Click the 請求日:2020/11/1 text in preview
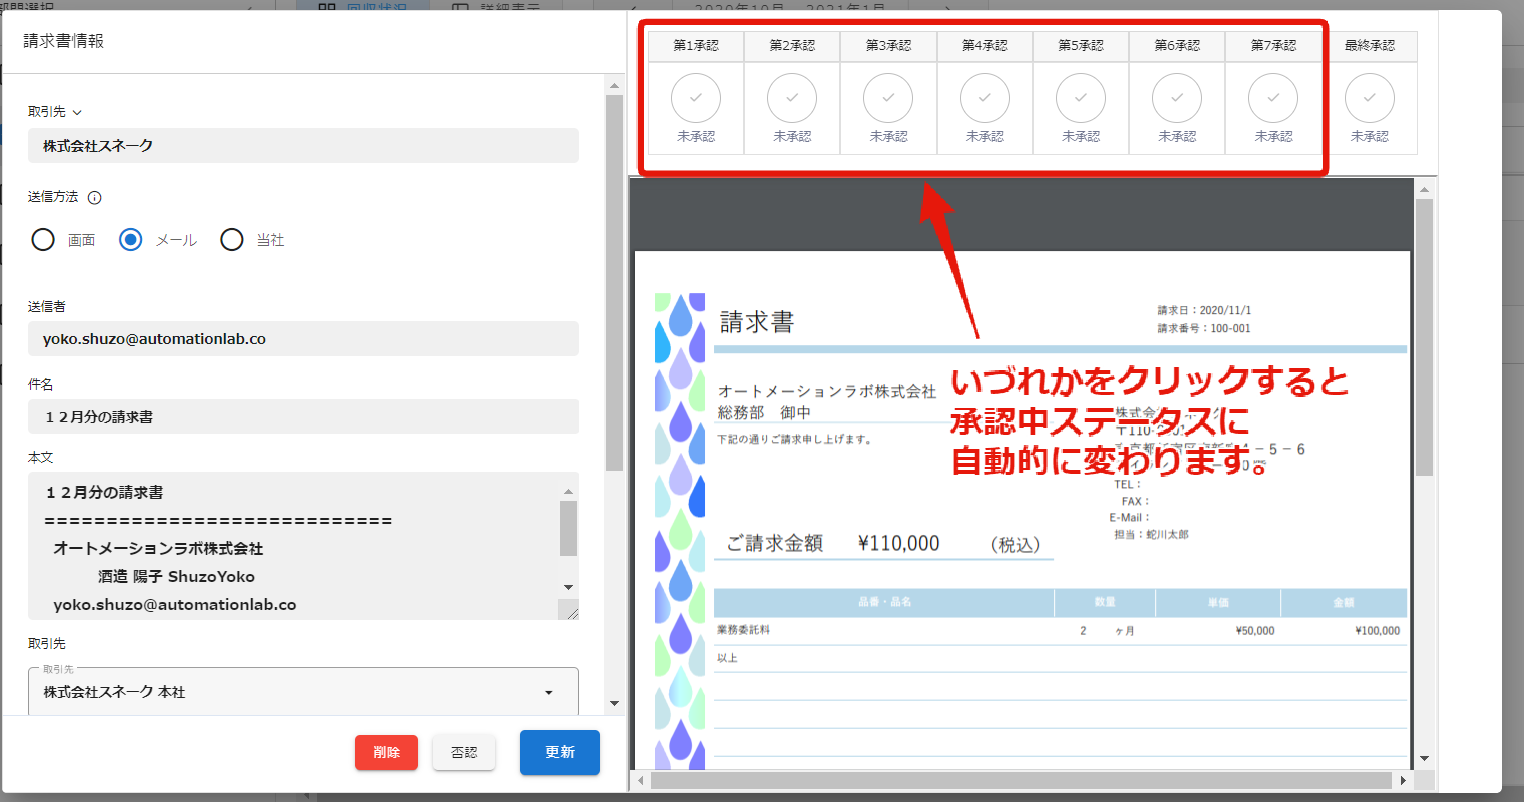This screenshot has width=1524, height=802. click(1204, 310)
